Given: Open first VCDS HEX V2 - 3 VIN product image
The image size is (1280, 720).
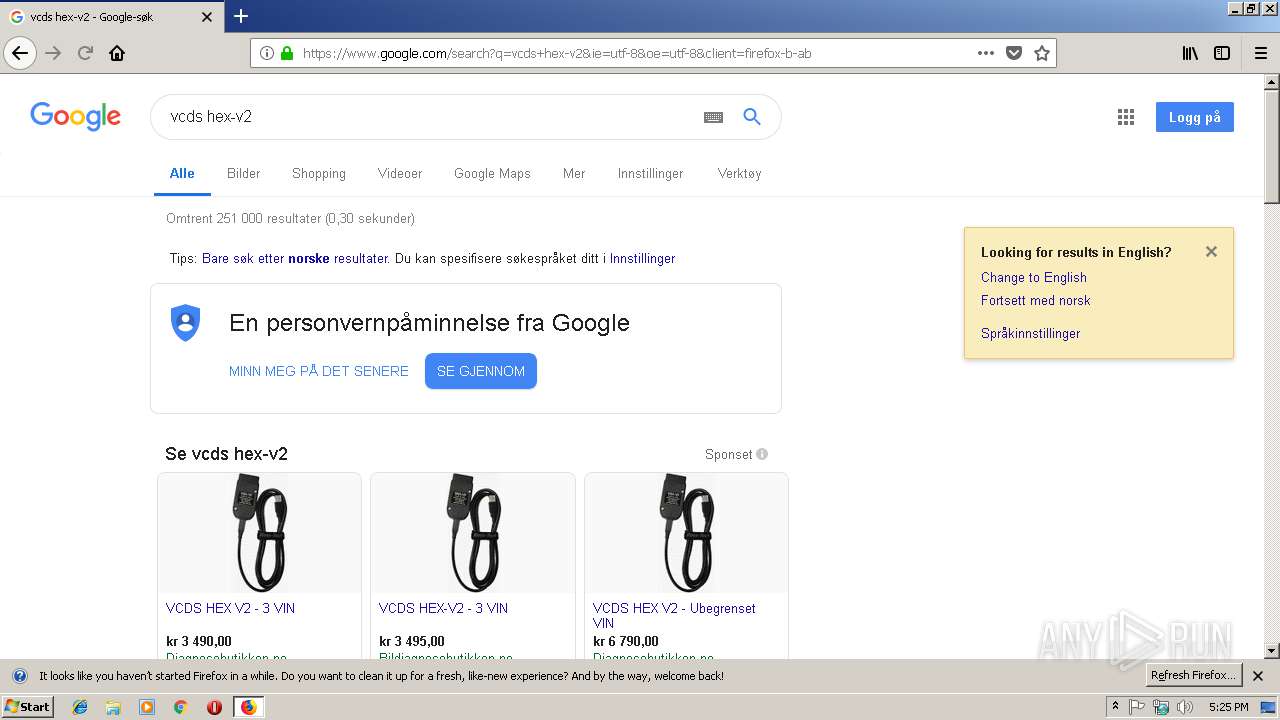Looking at the screenshot, I should pyautogui.click(x=259, y=533).
